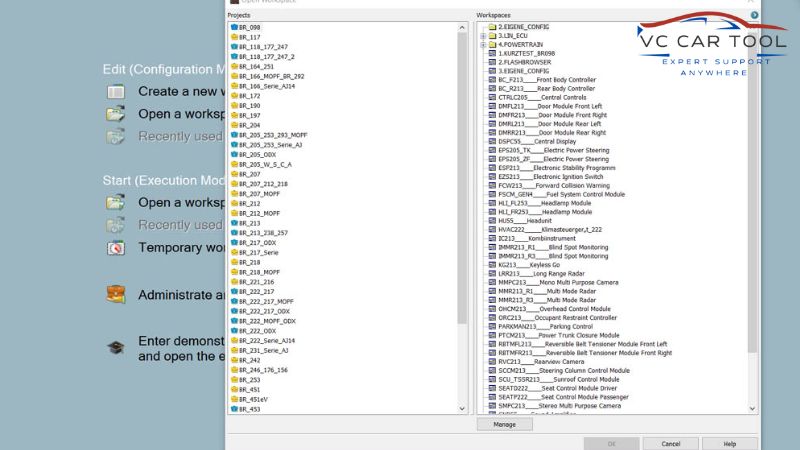The height and width of the screenshot is (450, 800).
Task: Expand the 3.LIN_ECU folder node
Action: click(x=484, y=35)
